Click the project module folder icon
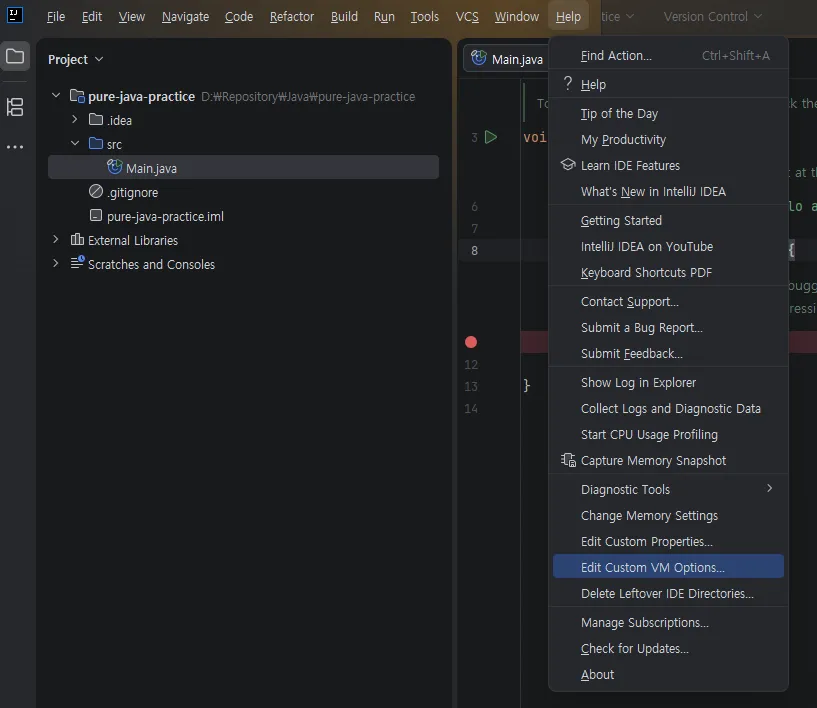 [x=77, y=96]
